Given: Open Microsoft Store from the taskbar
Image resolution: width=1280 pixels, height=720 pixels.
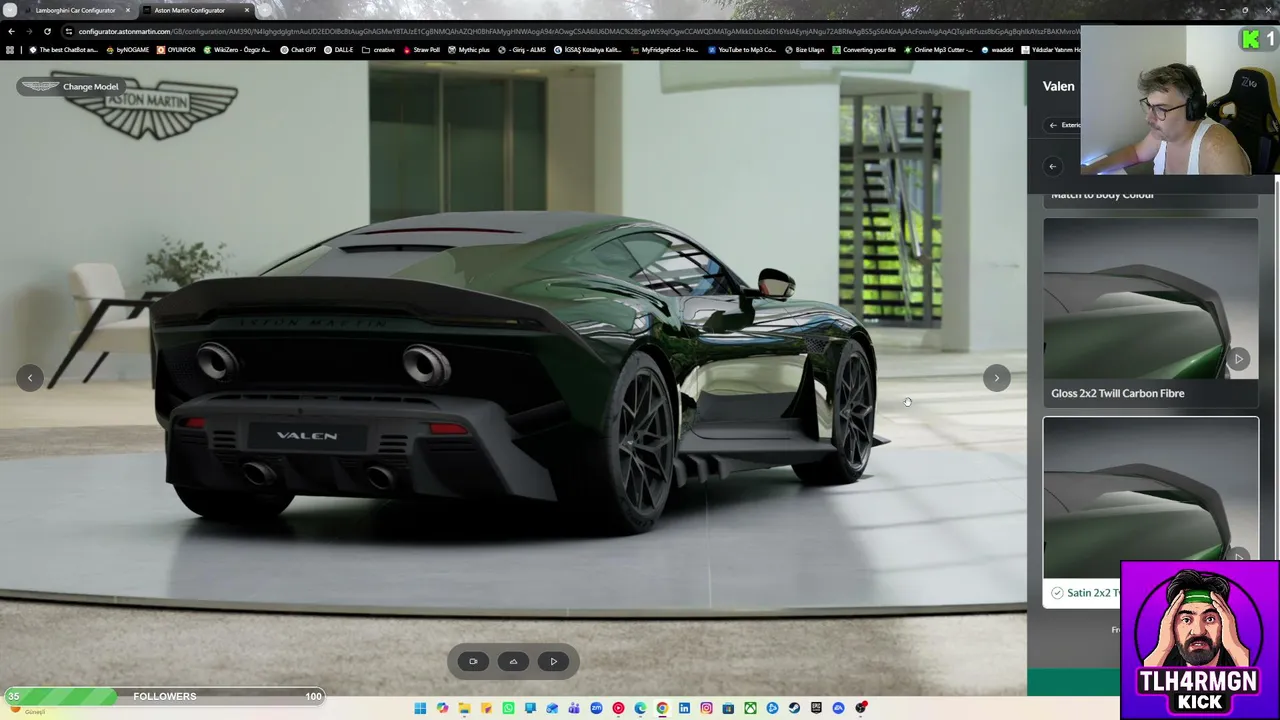Looking at the screenshot, I should pyautogui.click(x=728, y=708).
